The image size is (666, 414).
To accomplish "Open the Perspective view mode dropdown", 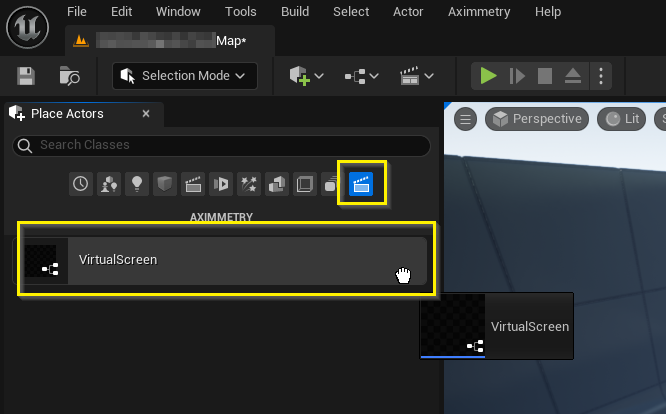I will point(537,119).
